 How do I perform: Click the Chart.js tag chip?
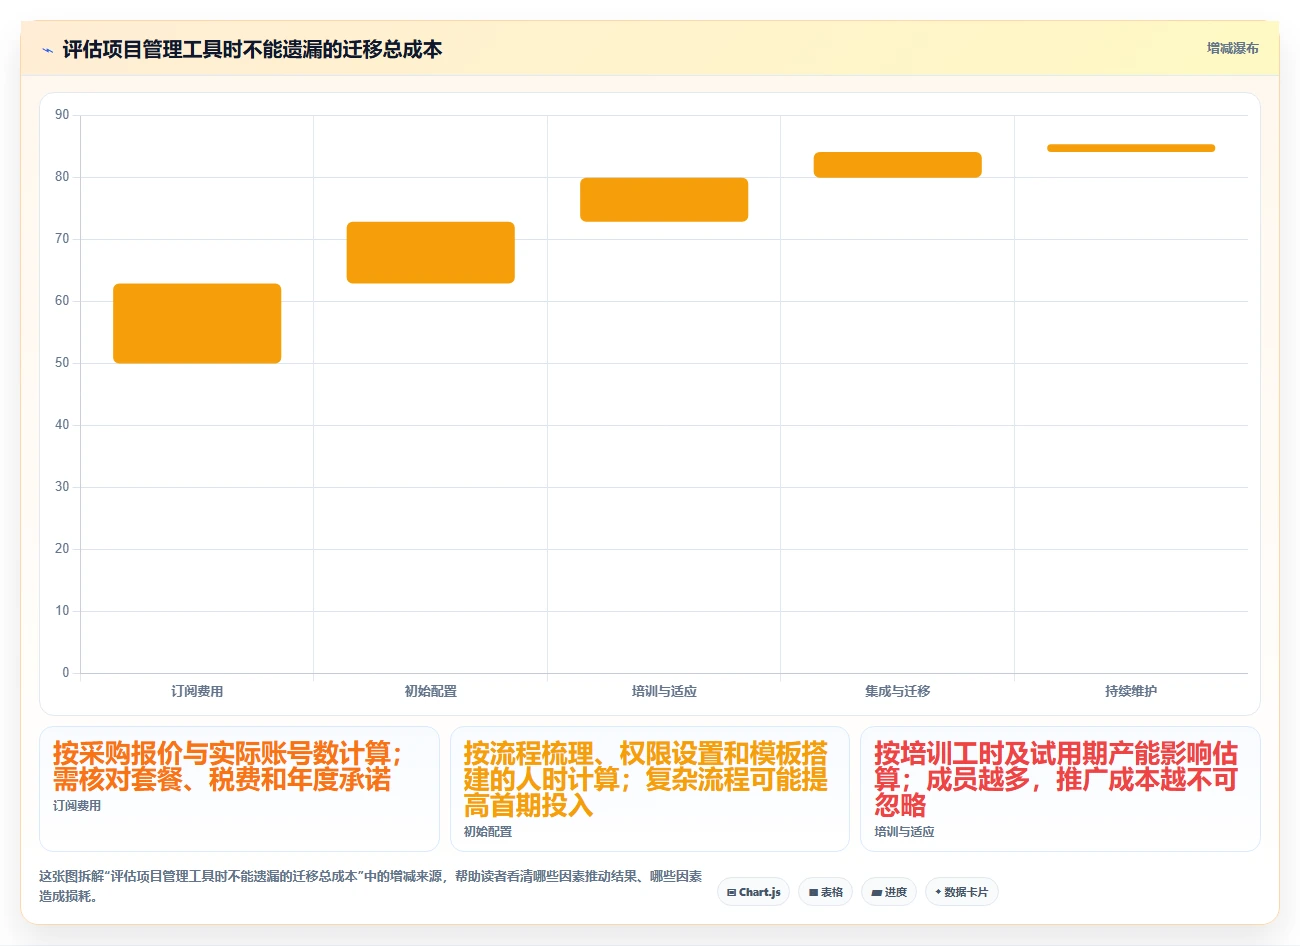coord(753,892)
